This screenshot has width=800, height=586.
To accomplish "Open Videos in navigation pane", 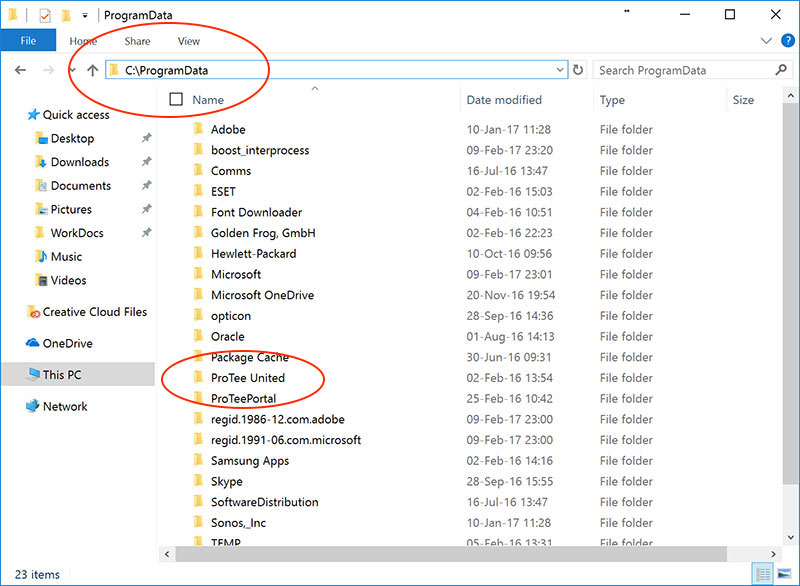I will pyautogui.click(x=68, y=280).
